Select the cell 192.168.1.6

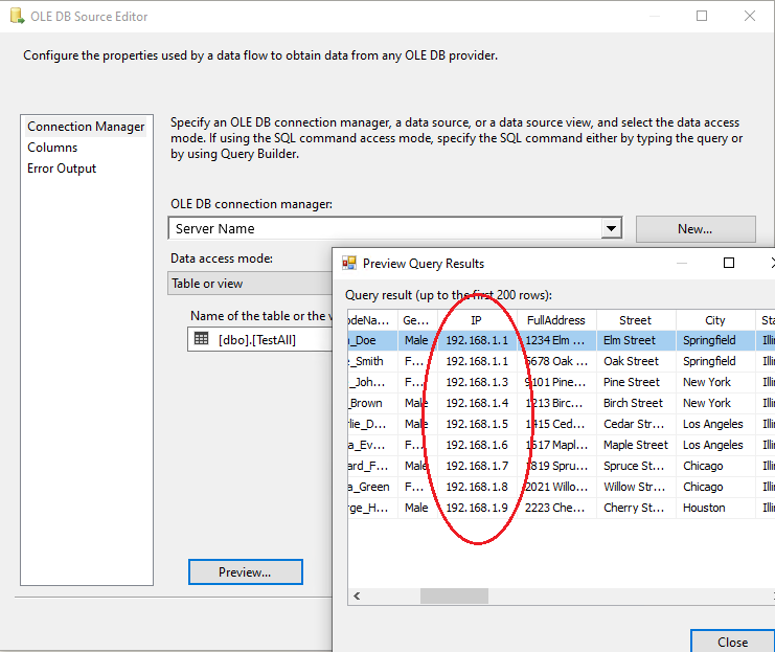[477, 445]
